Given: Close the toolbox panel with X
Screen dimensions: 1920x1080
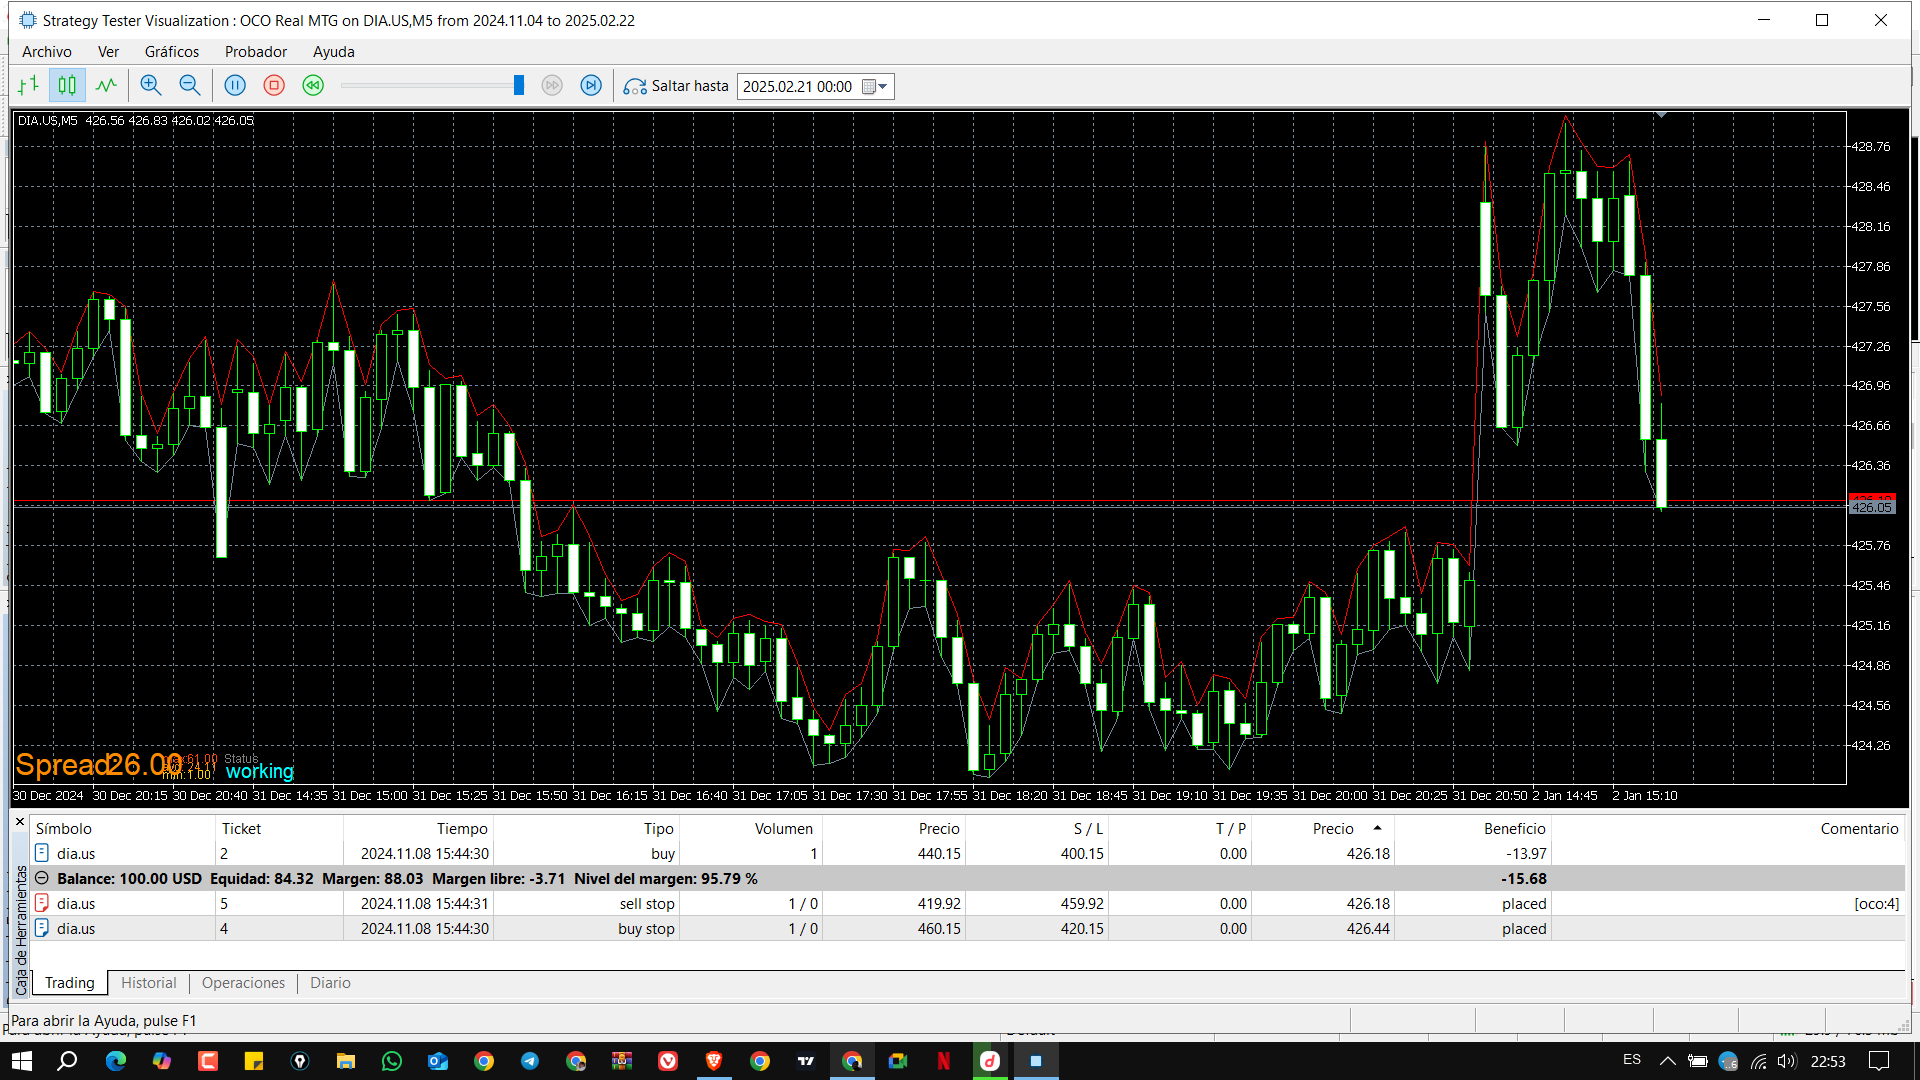Looking at the screenshot, I should [20, 822].
